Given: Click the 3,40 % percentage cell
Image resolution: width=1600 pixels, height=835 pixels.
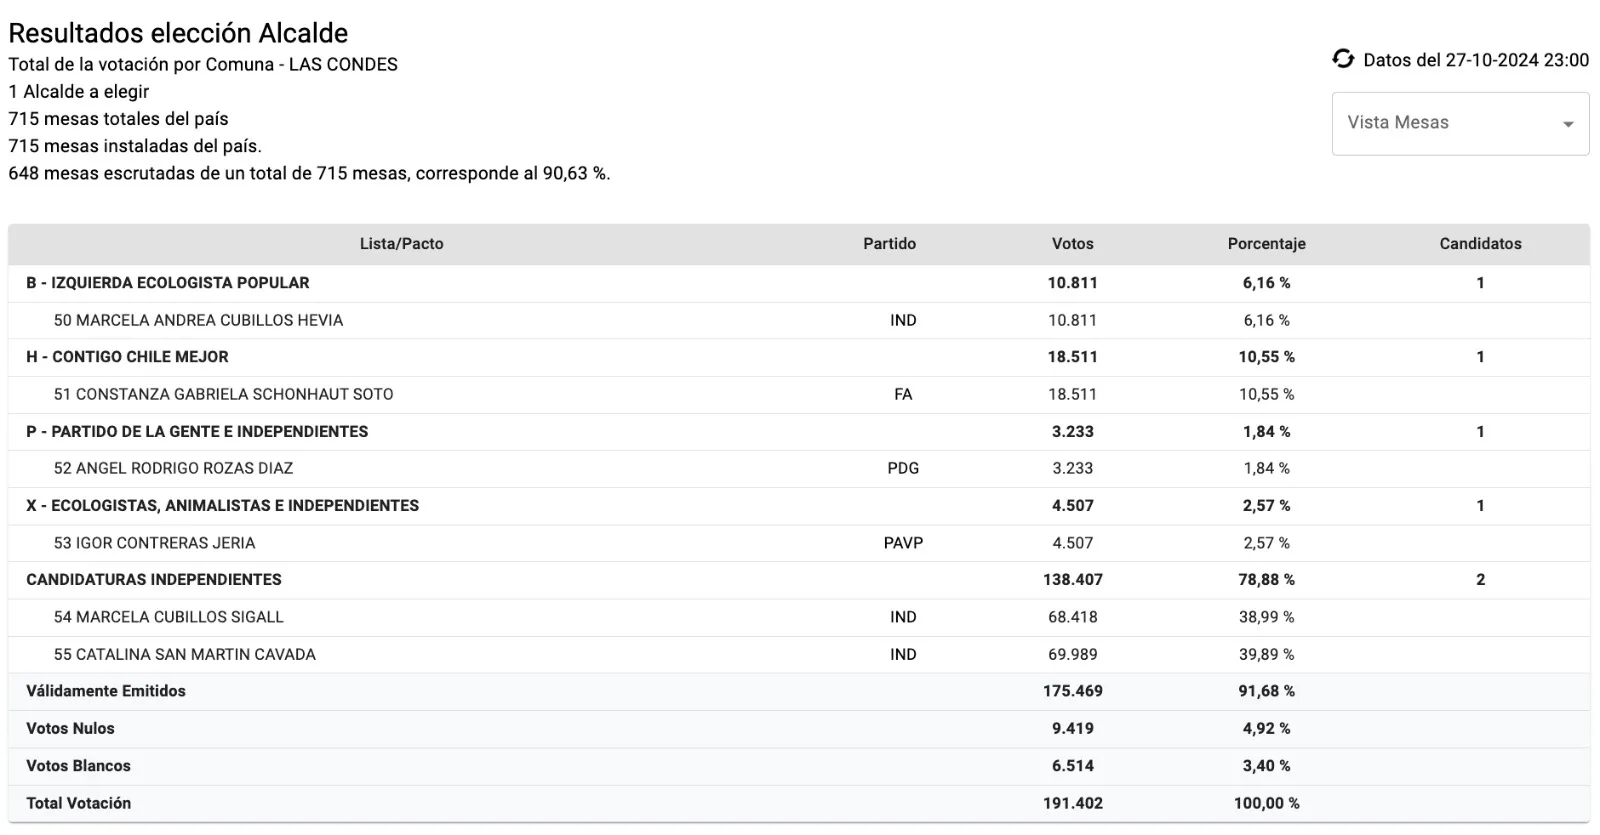Looking at the screenshot, I should pyautogui.click(x=1266, y=766).
